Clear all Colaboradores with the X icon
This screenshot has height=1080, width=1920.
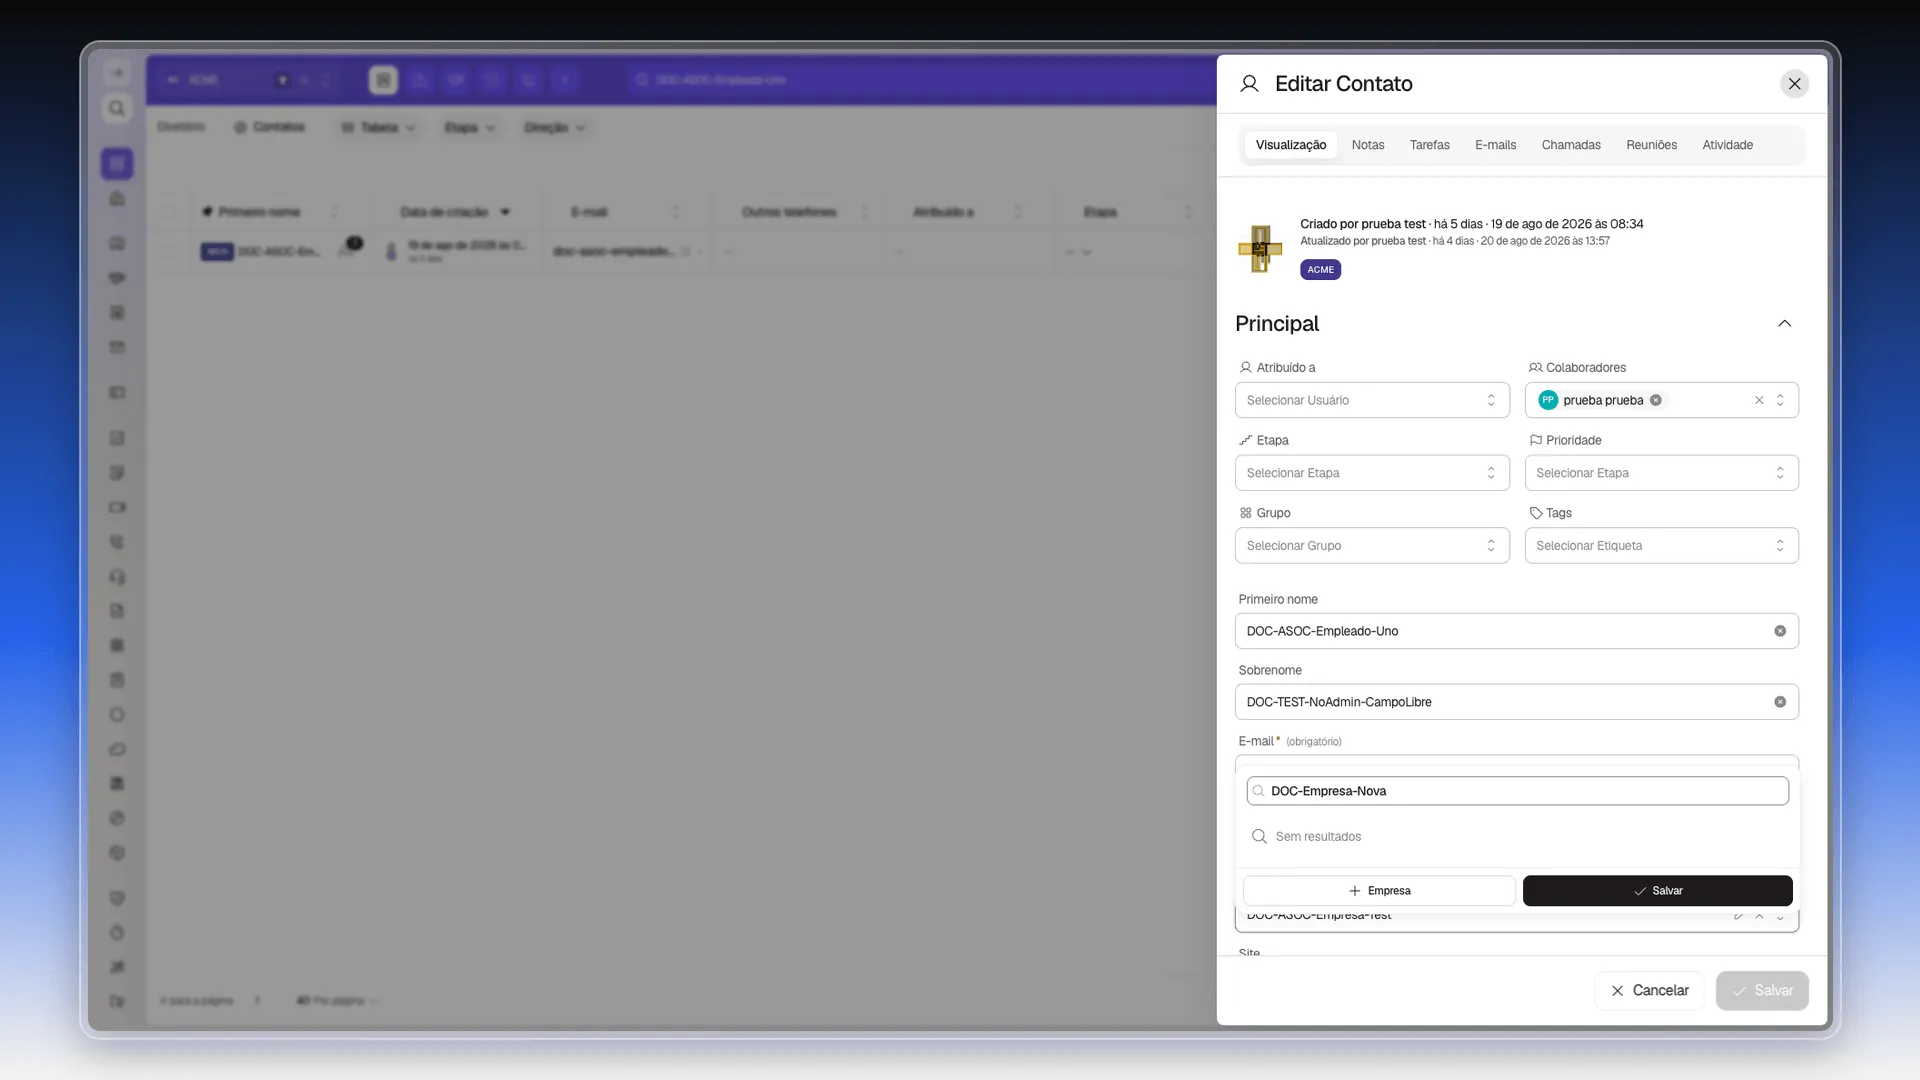point(1759,400)
